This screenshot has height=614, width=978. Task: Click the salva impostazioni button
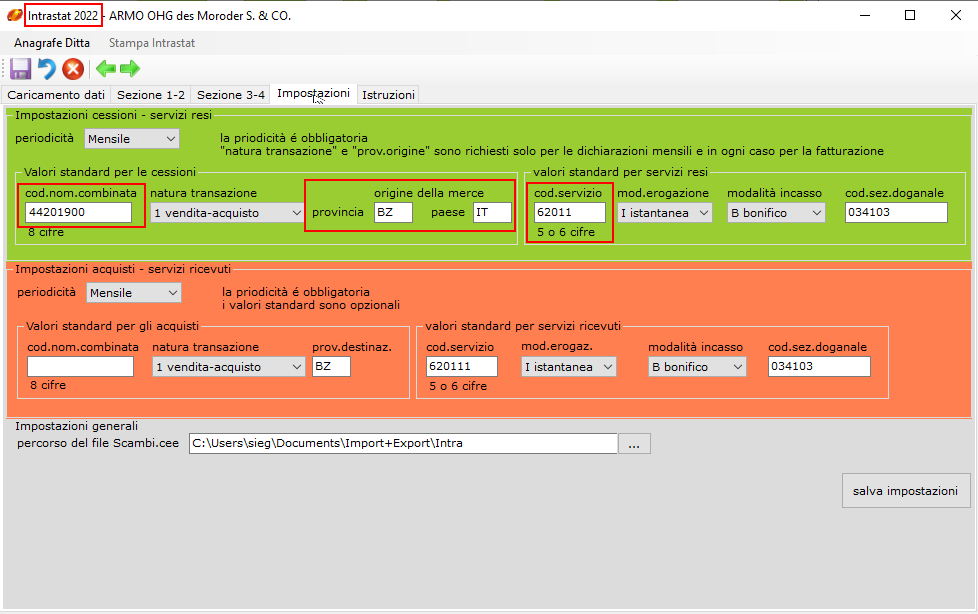tap(905, 491)
